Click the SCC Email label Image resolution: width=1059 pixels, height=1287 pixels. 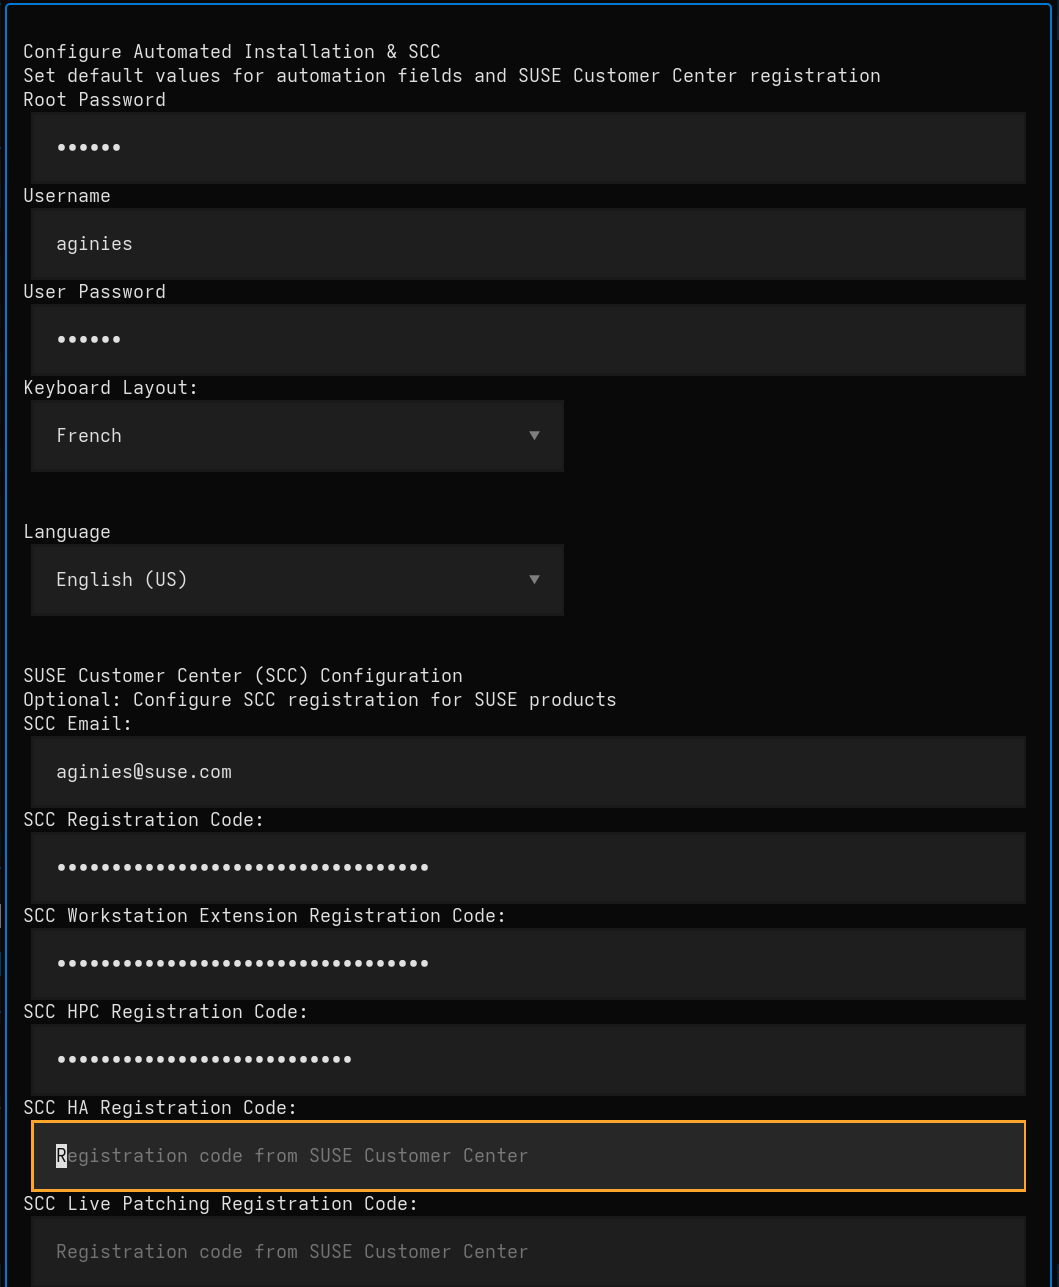tap(77, 723)
